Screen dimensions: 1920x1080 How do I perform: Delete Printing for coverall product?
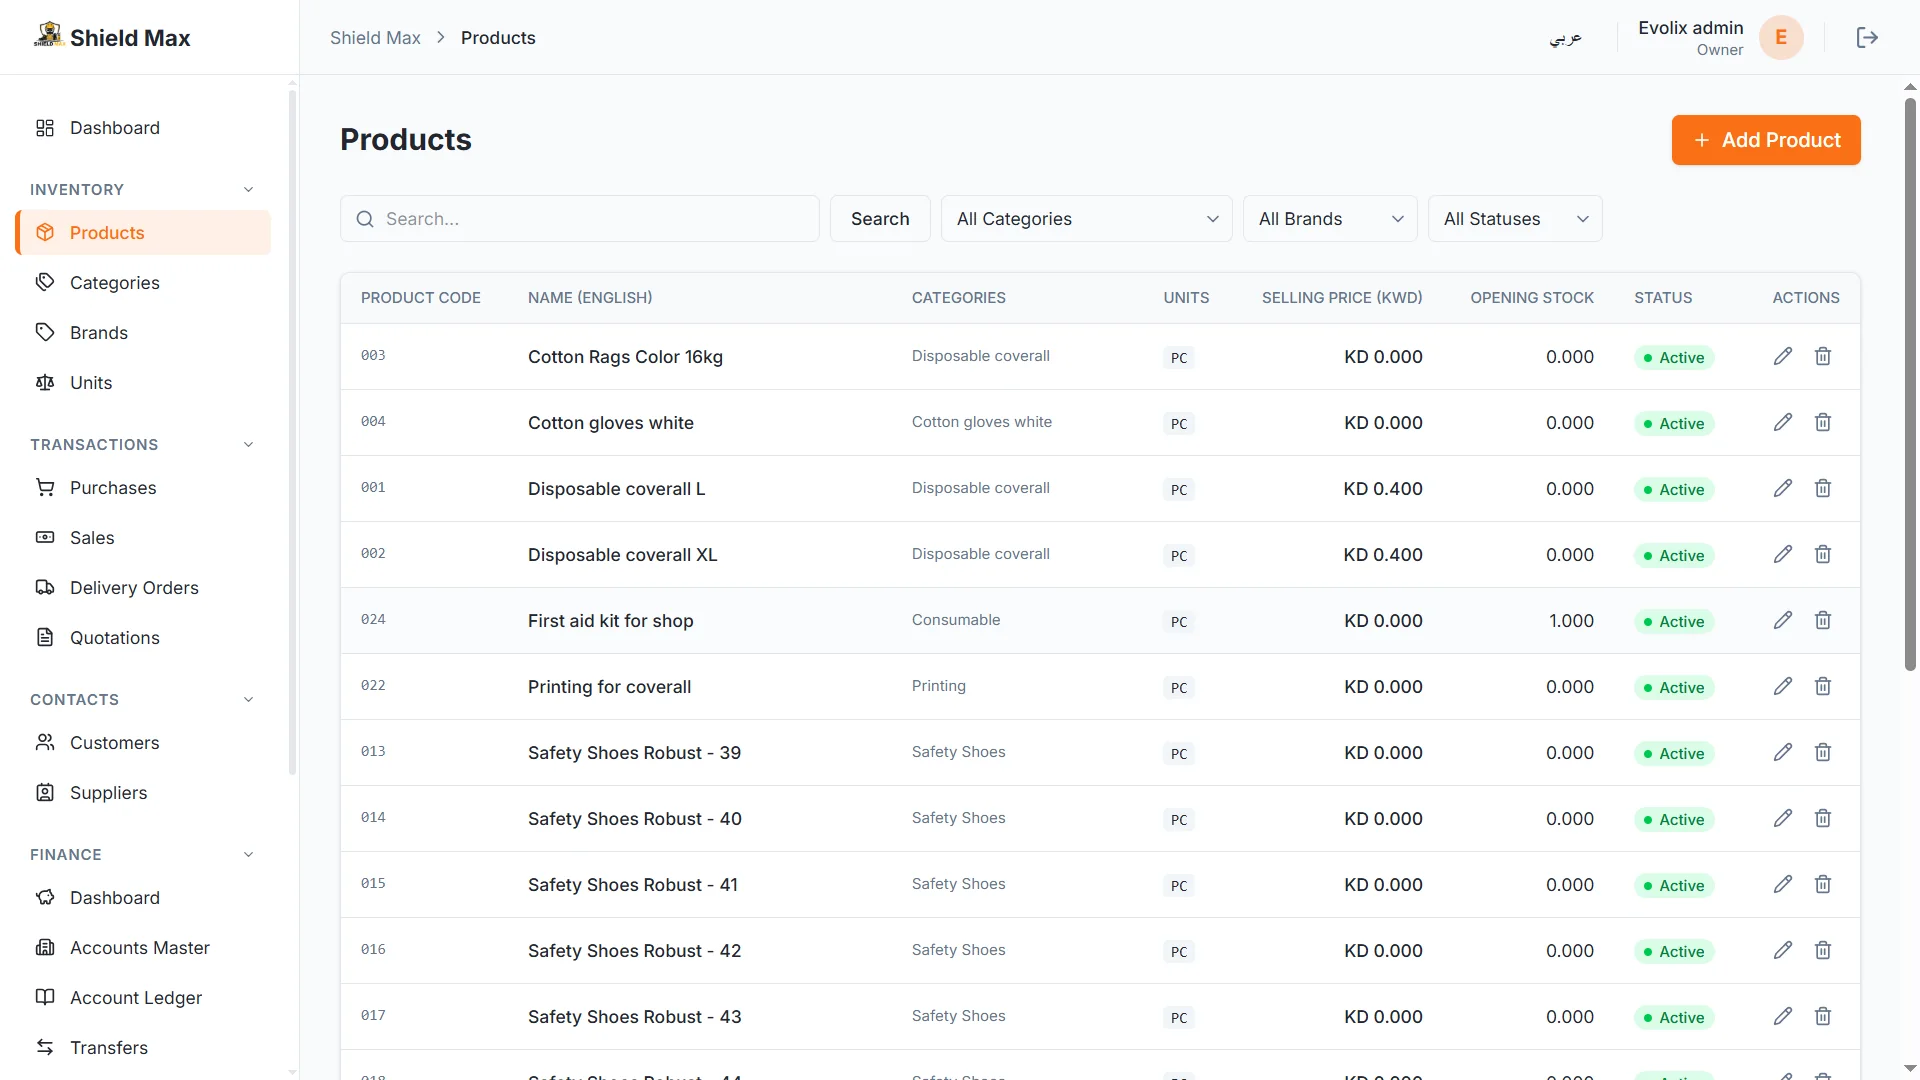(1823, 686)
